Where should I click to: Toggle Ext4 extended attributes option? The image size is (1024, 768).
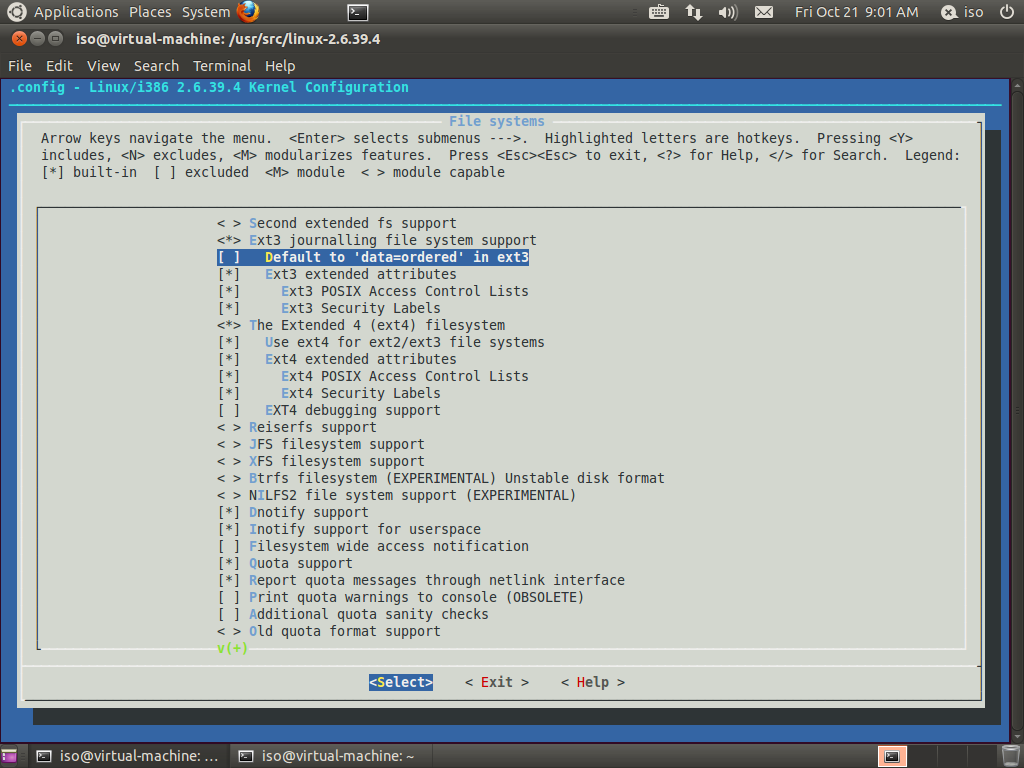pyautogui.click(x=337, y=359)
